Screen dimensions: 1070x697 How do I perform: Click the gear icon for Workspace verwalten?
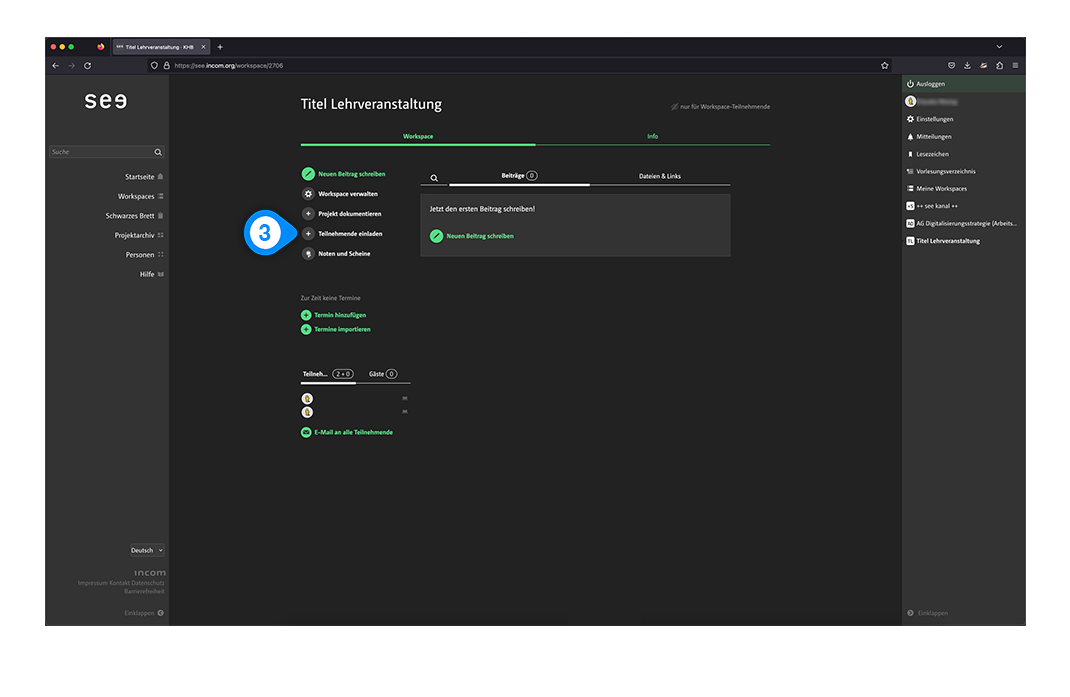click(x=308, y=194)
